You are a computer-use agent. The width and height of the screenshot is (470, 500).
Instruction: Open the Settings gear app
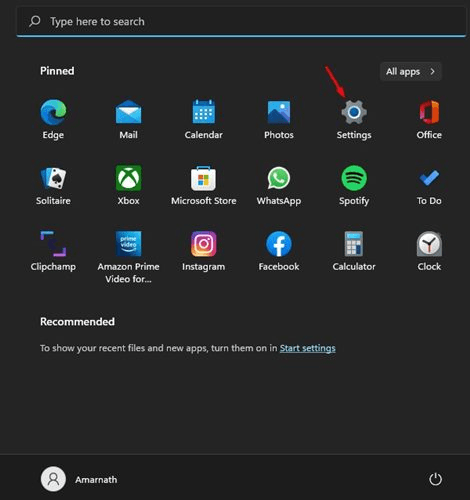click(354, 119)
